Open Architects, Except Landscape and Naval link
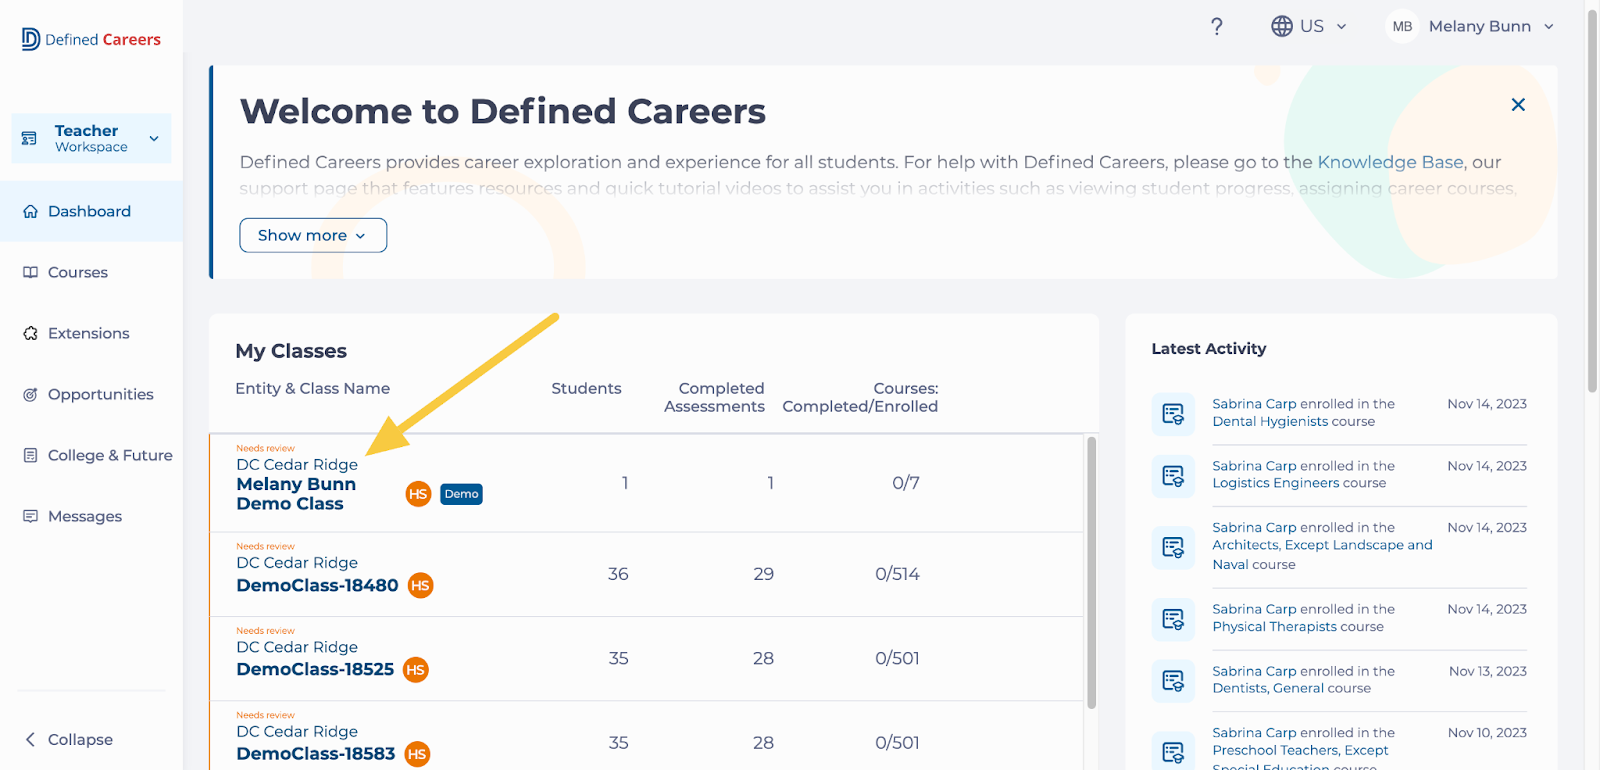Screen dimensions: 1600x770 1322,554
